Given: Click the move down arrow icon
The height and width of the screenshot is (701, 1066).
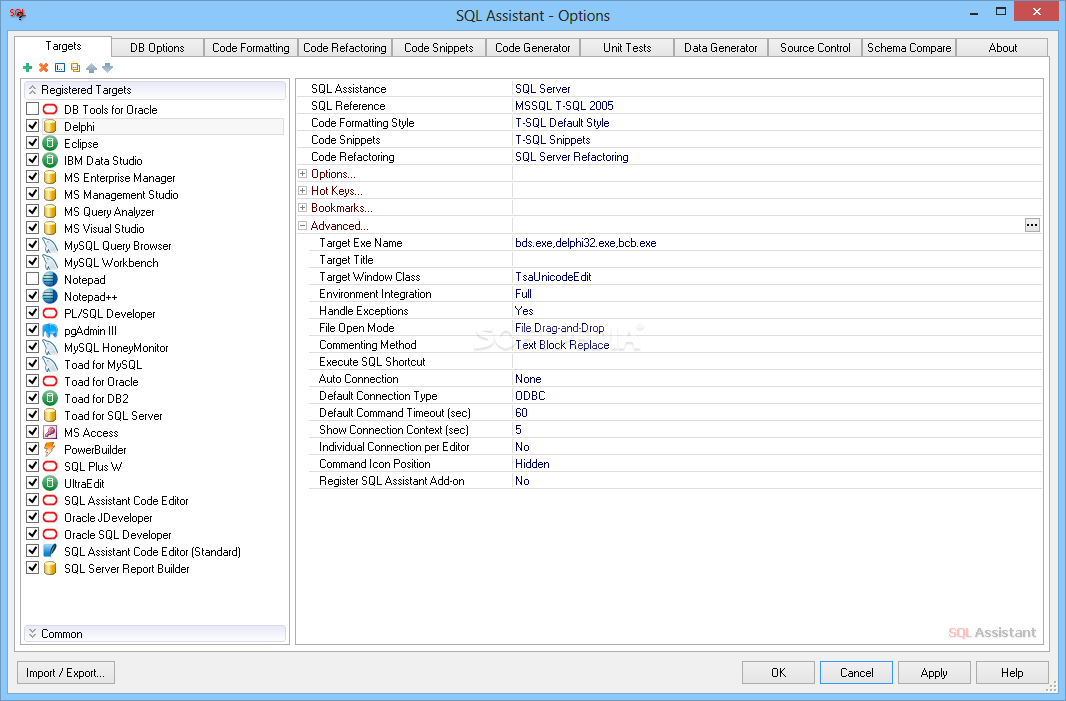Looking at the screenshot, I should [107, 67].
